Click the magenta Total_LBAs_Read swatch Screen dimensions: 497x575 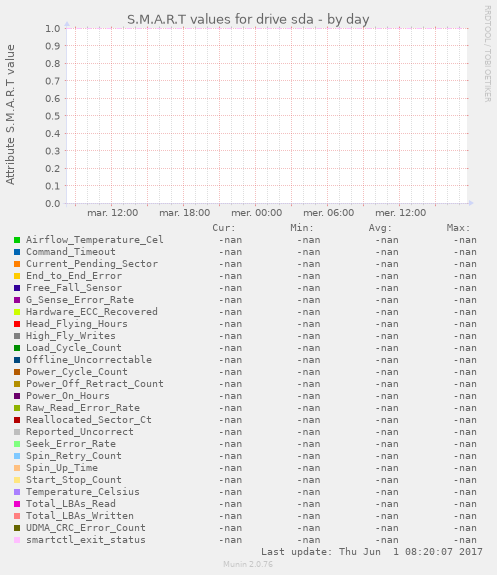(x=17, y=504)
